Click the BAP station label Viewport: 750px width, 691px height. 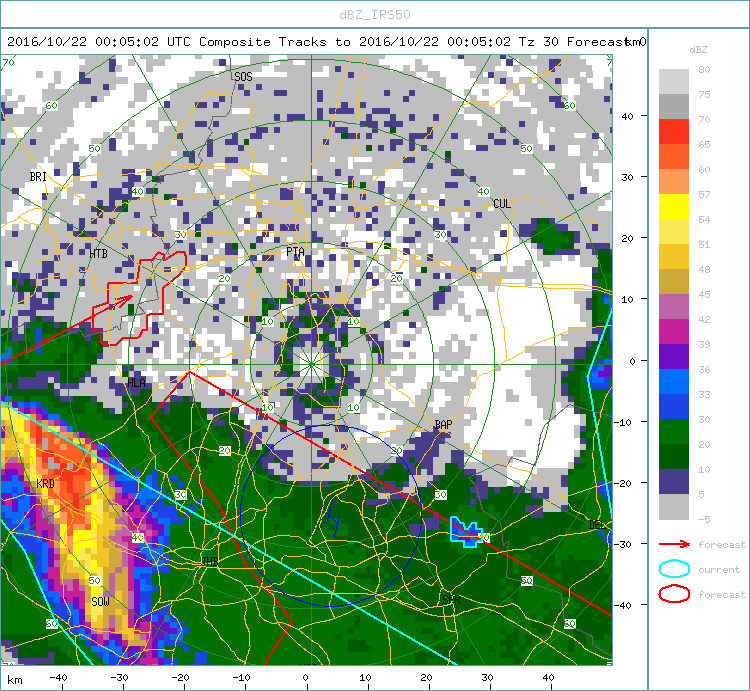(x=443, y=424)
